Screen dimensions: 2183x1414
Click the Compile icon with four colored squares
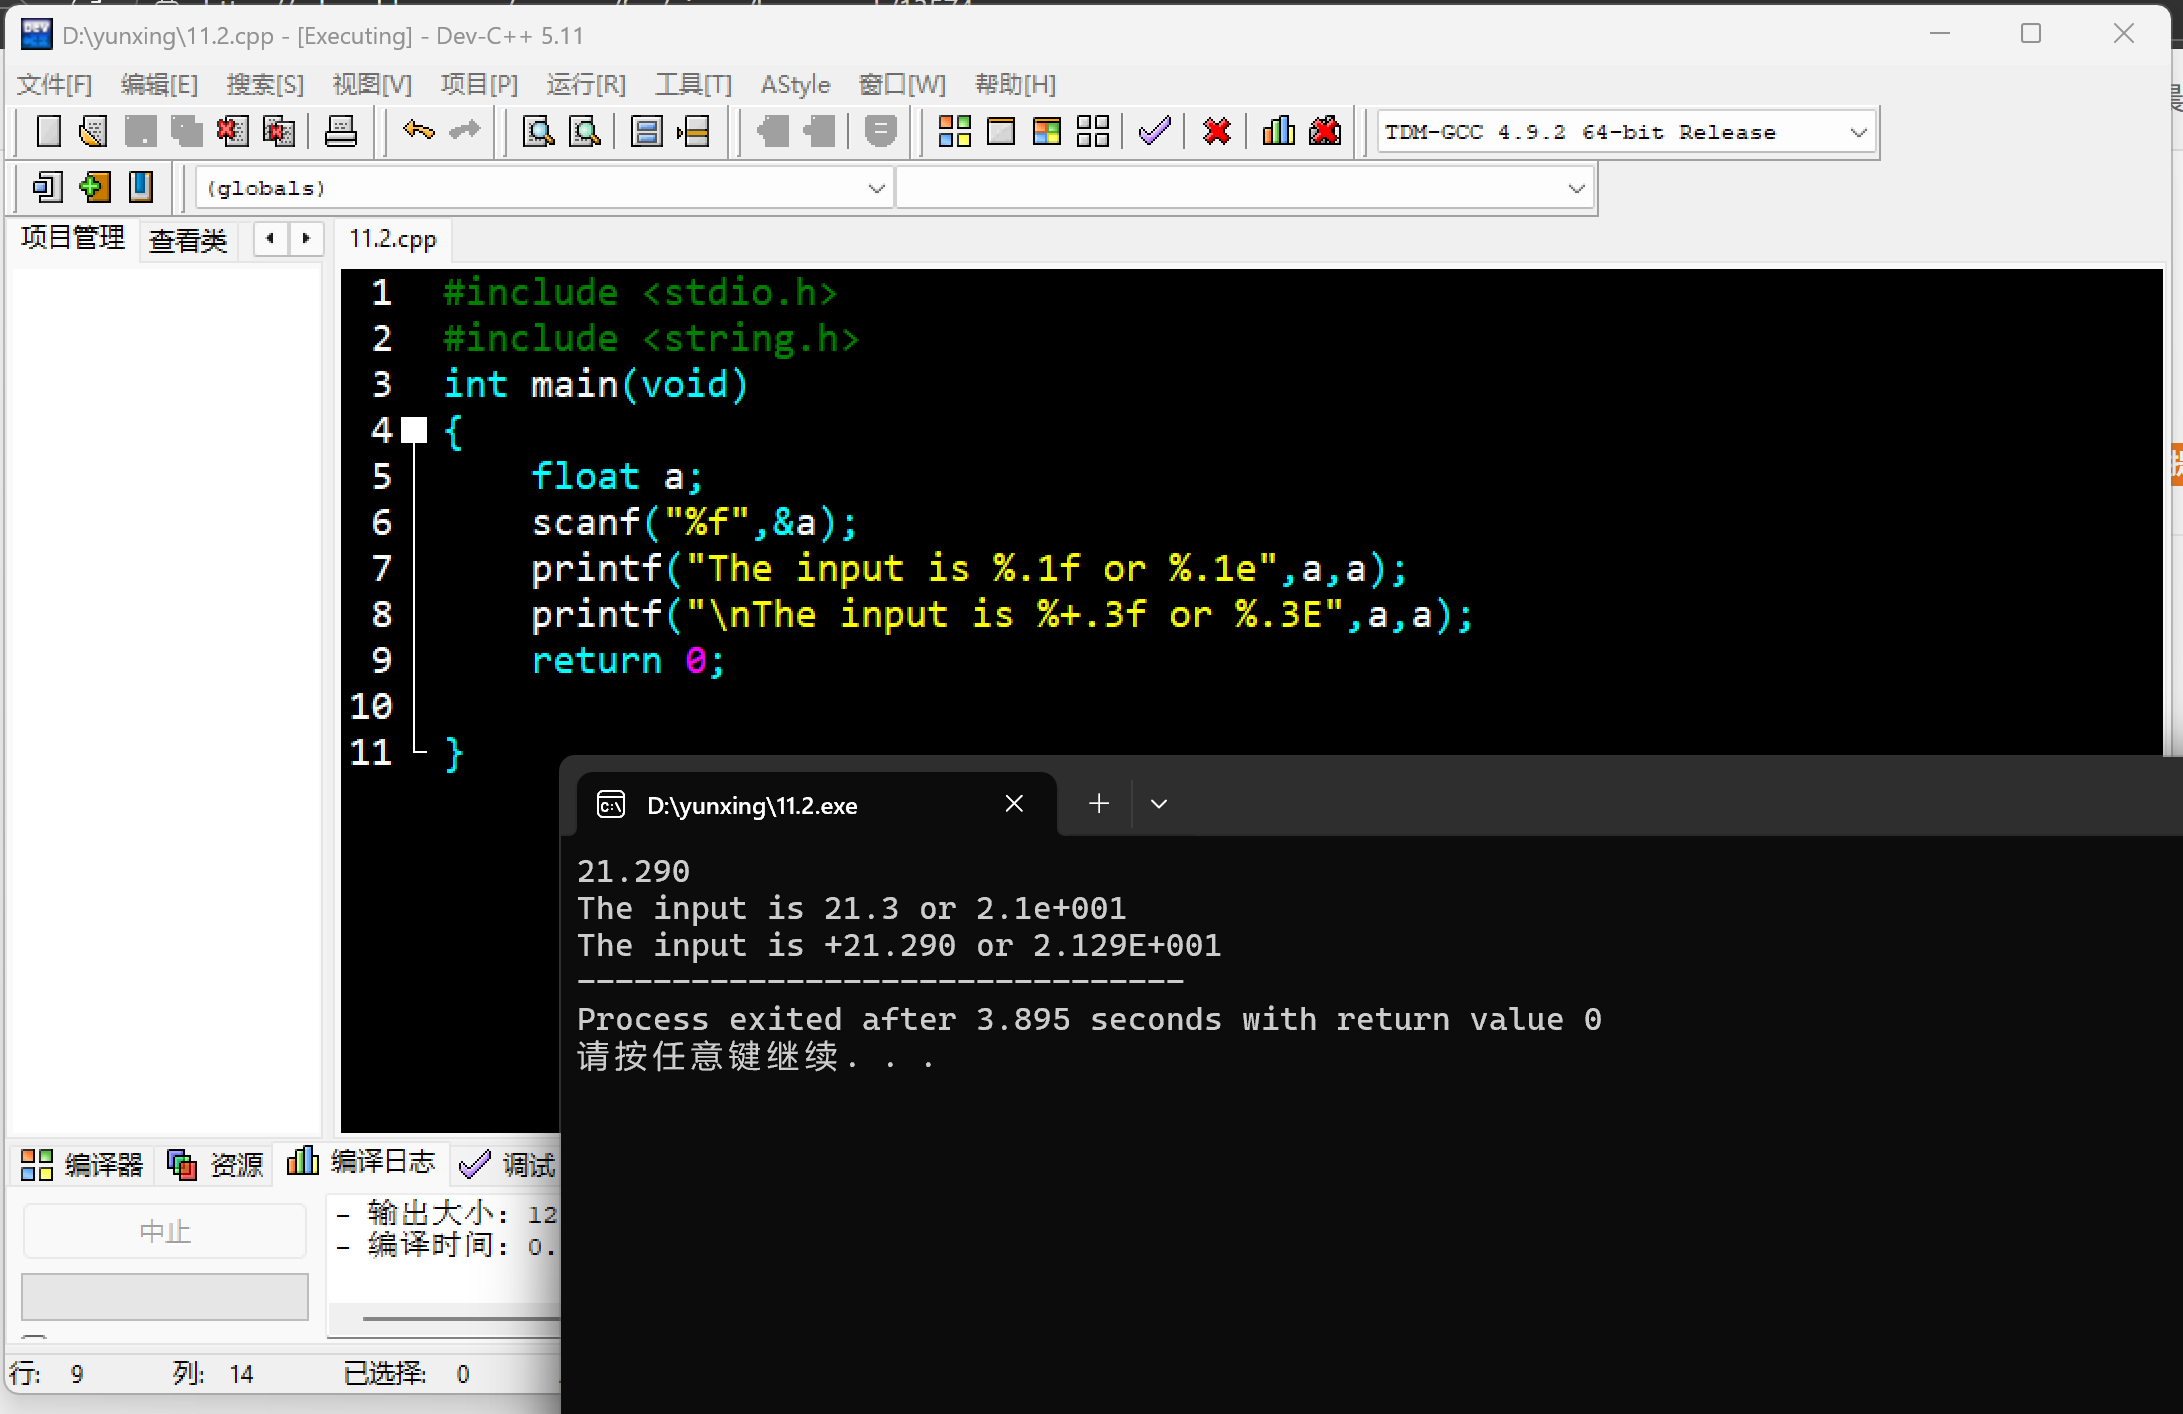(954, 131)
